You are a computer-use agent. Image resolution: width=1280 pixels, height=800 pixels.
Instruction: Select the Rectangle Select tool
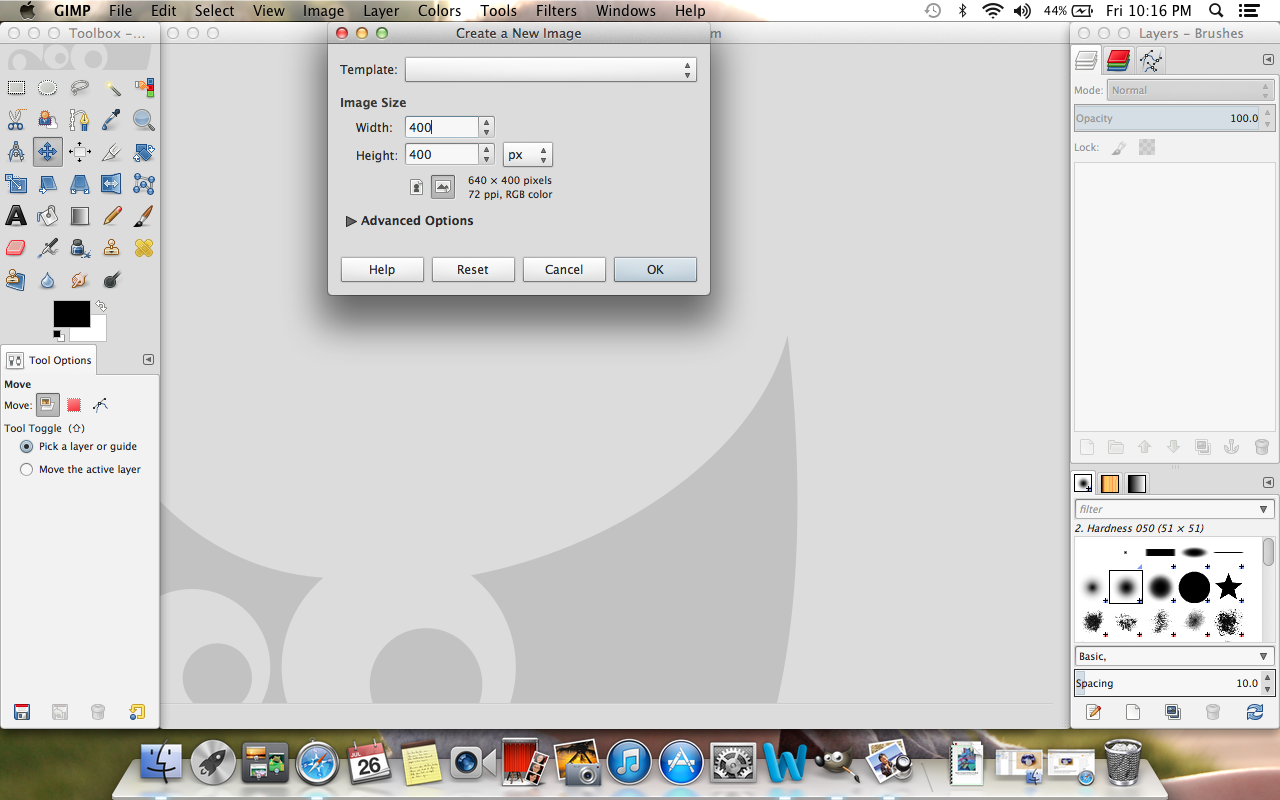pos(16,88)
